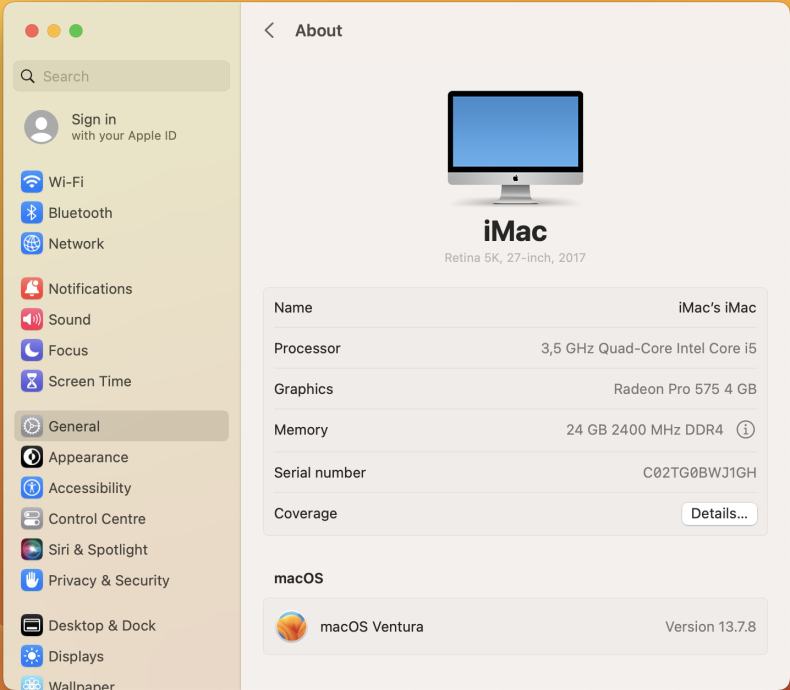Click the Siri & Spotlight icon

[x=32, y=550]
